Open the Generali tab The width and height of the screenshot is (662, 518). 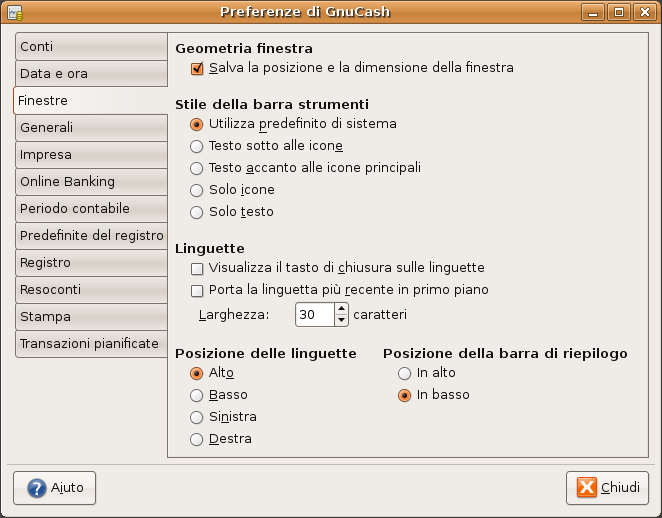[x=92, y=127]
